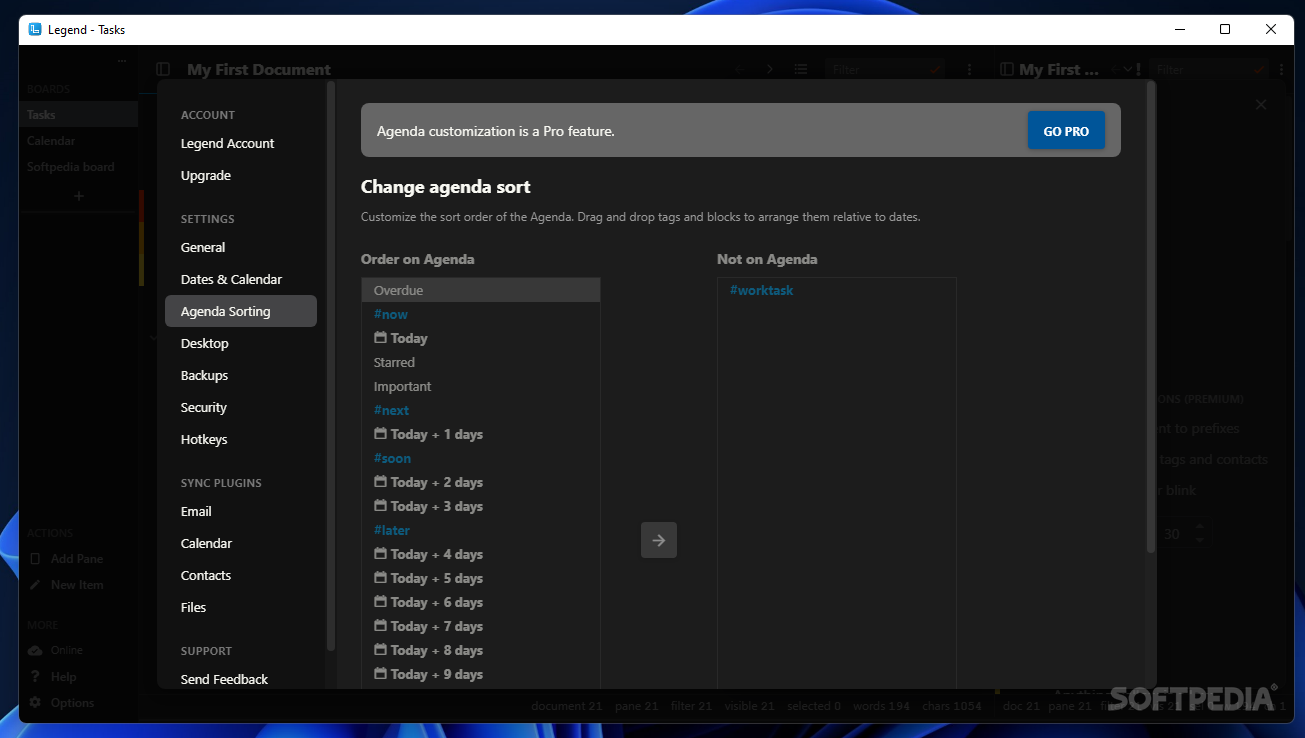
Task: Toggle sidebar icon beside My First Document
Action: [163, 69]
